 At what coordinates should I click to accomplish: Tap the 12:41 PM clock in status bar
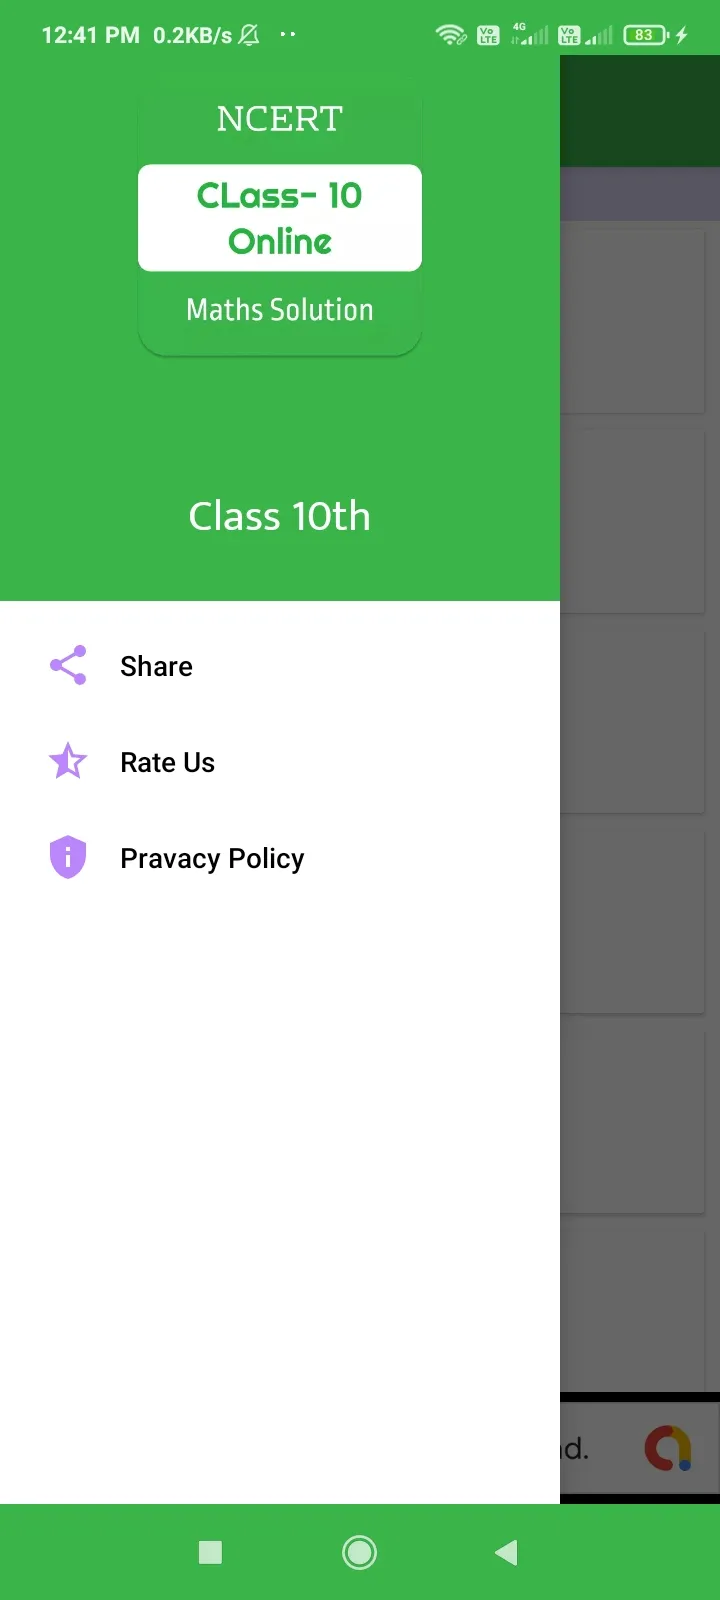coord(90,36)
